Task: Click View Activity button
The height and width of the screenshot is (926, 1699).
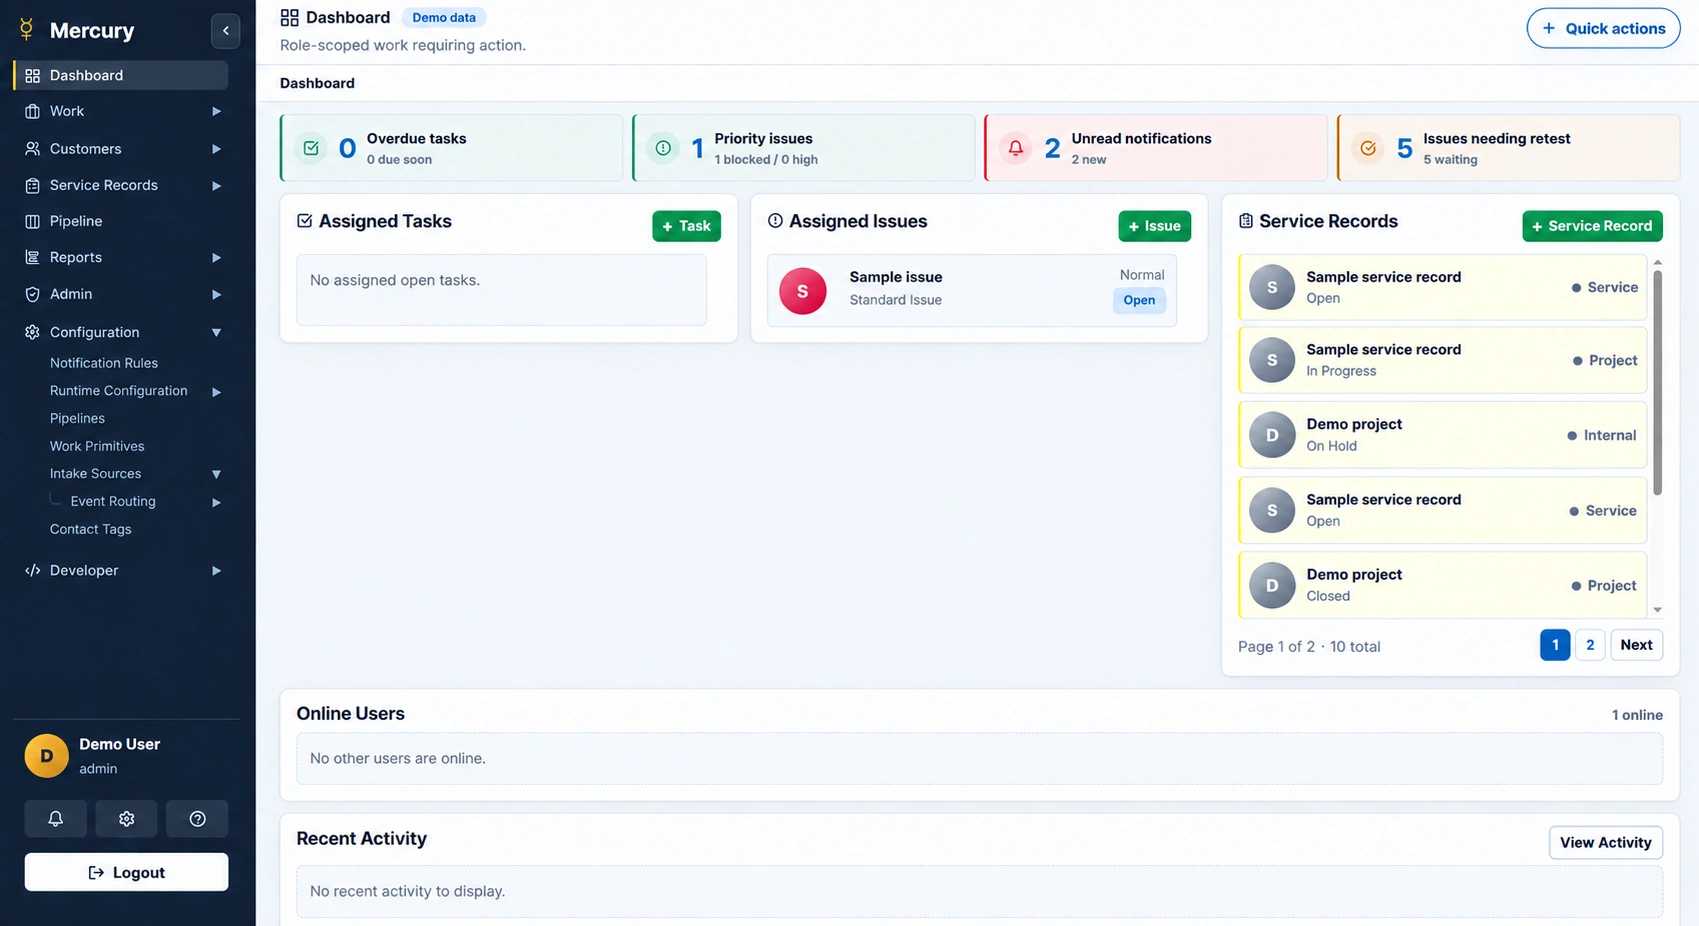Action: (x=1605, y=842)
